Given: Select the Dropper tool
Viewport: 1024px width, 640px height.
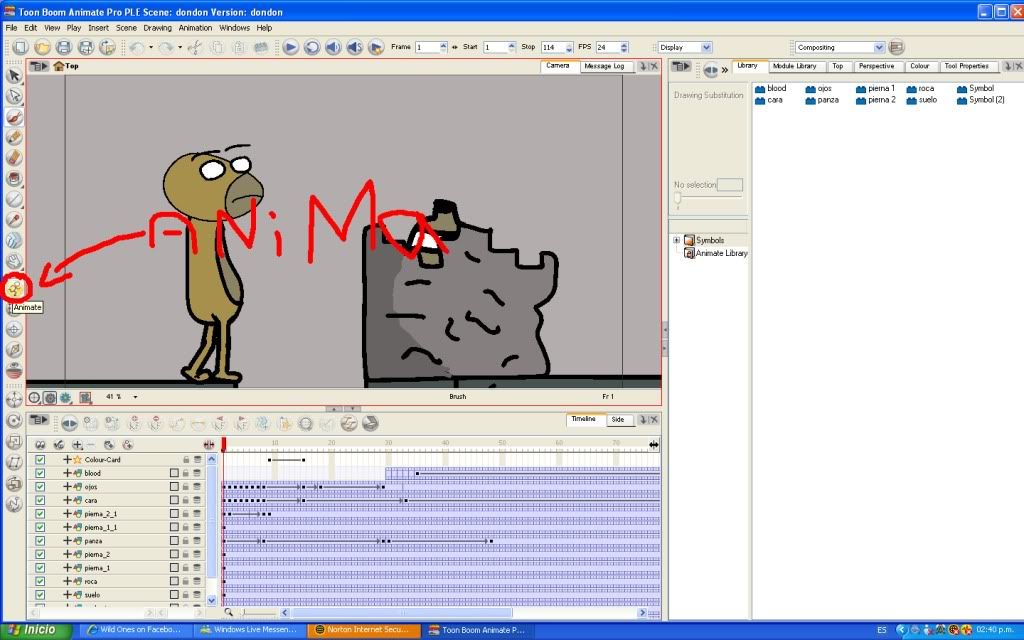Looking at the screenshot, I should [x=14, y=219].
